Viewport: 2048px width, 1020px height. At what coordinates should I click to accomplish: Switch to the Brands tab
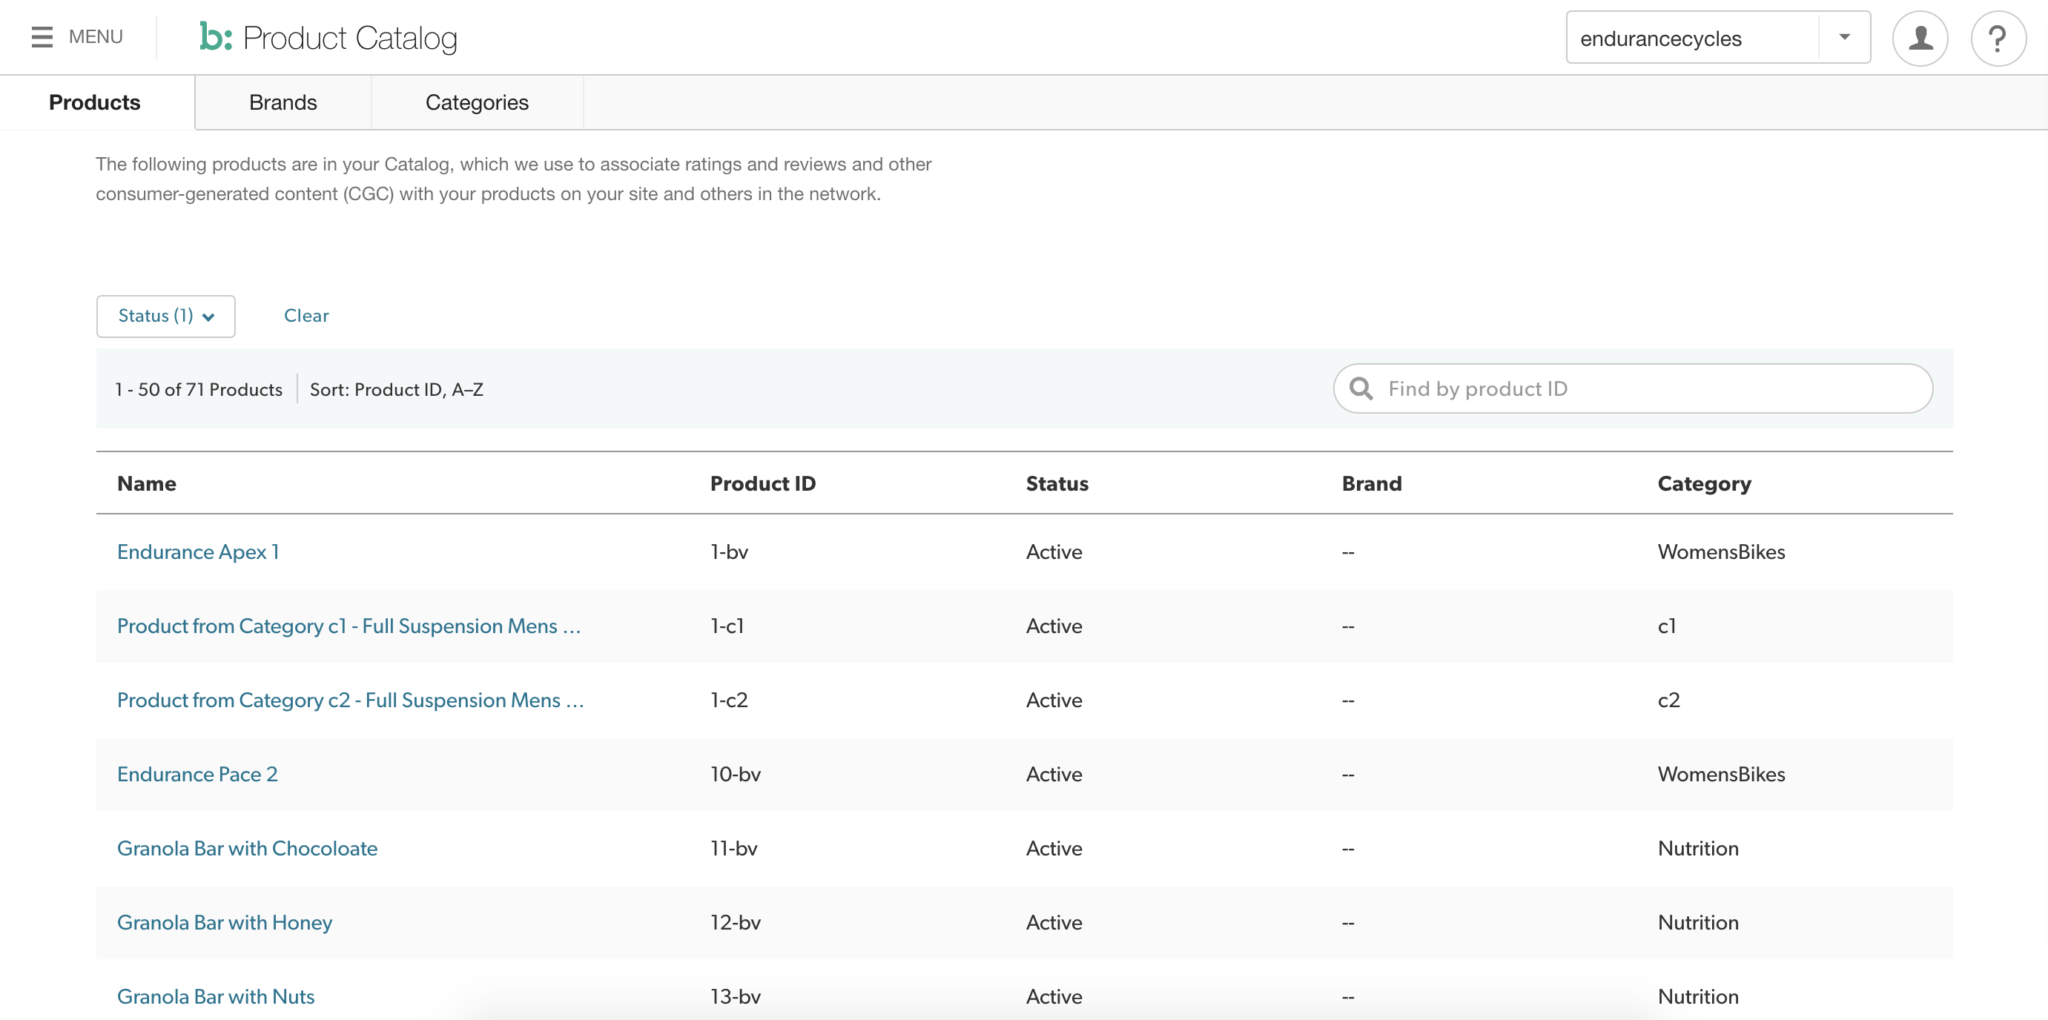[x=283, y=103]
